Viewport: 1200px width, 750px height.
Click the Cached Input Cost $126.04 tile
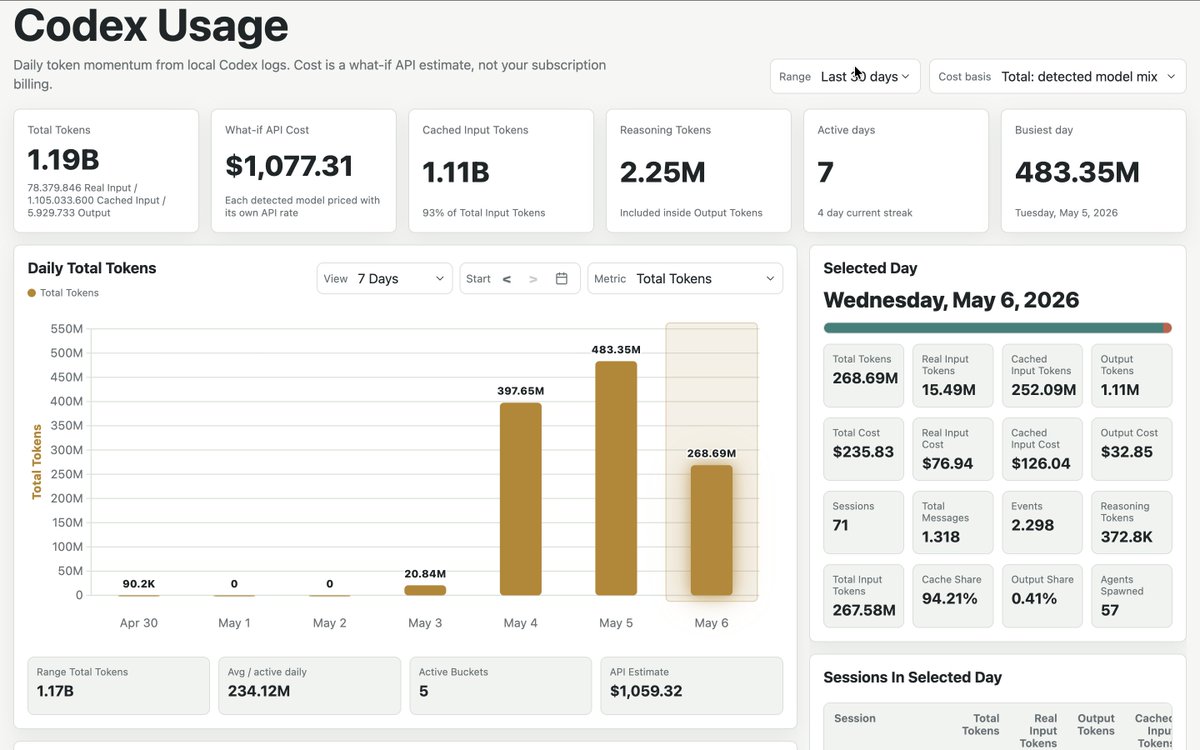click(1042, 449)
